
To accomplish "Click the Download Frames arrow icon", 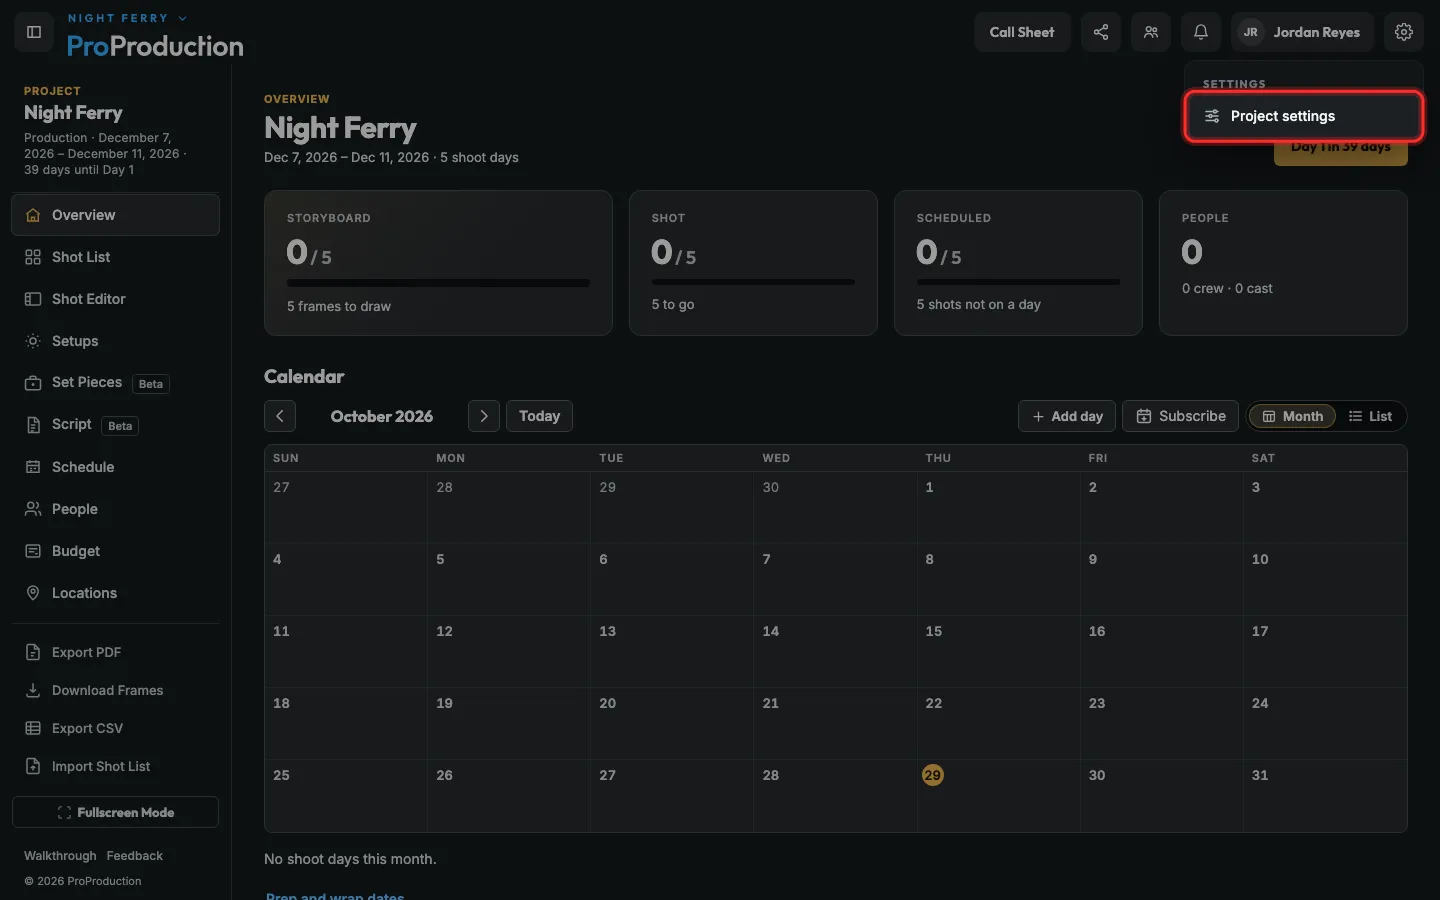I will (33, 690).
